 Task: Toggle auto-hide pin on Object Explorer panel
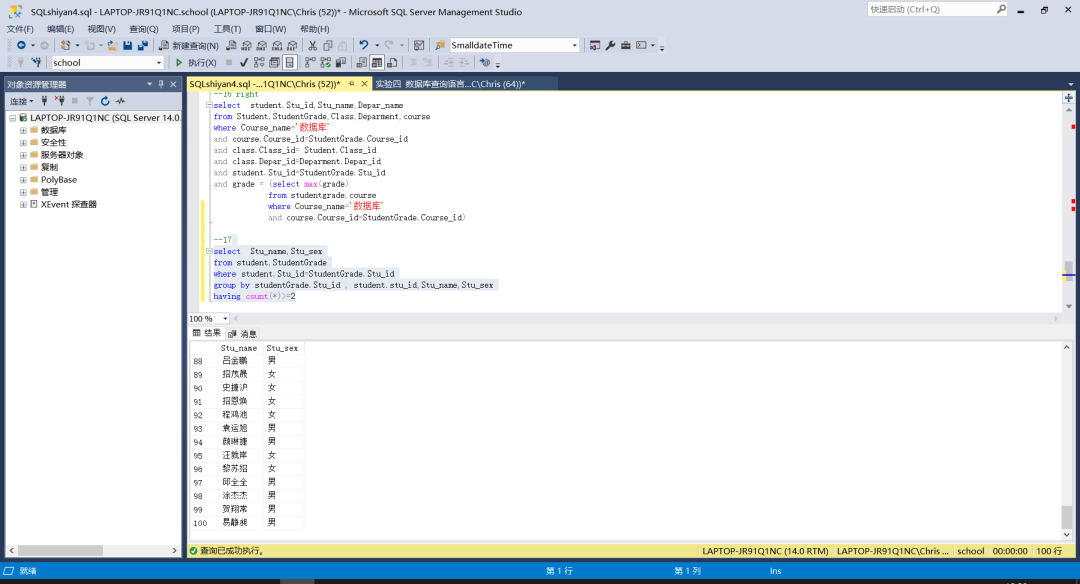[x=160, y=85]
